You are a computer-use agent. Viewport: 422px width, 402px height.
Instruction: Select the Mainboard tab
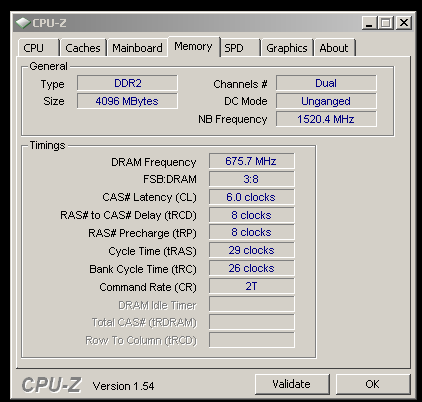coord(137,48)
